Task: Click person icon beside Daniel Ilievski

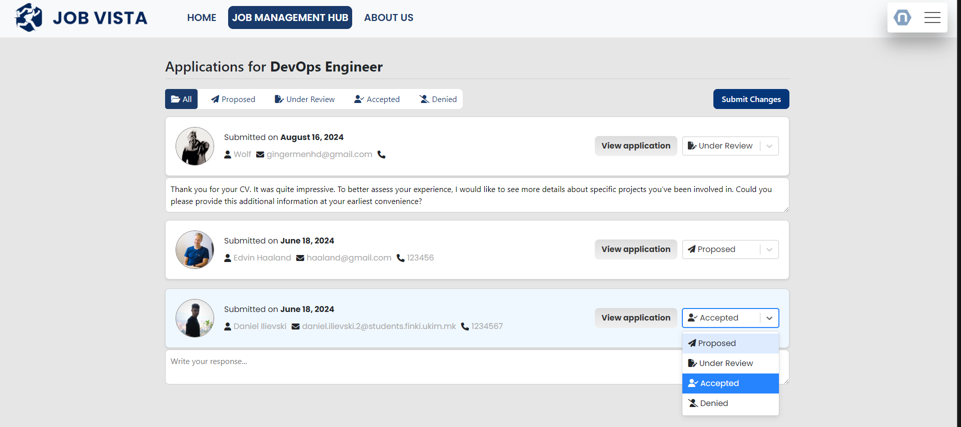Action: coord(228,327)
